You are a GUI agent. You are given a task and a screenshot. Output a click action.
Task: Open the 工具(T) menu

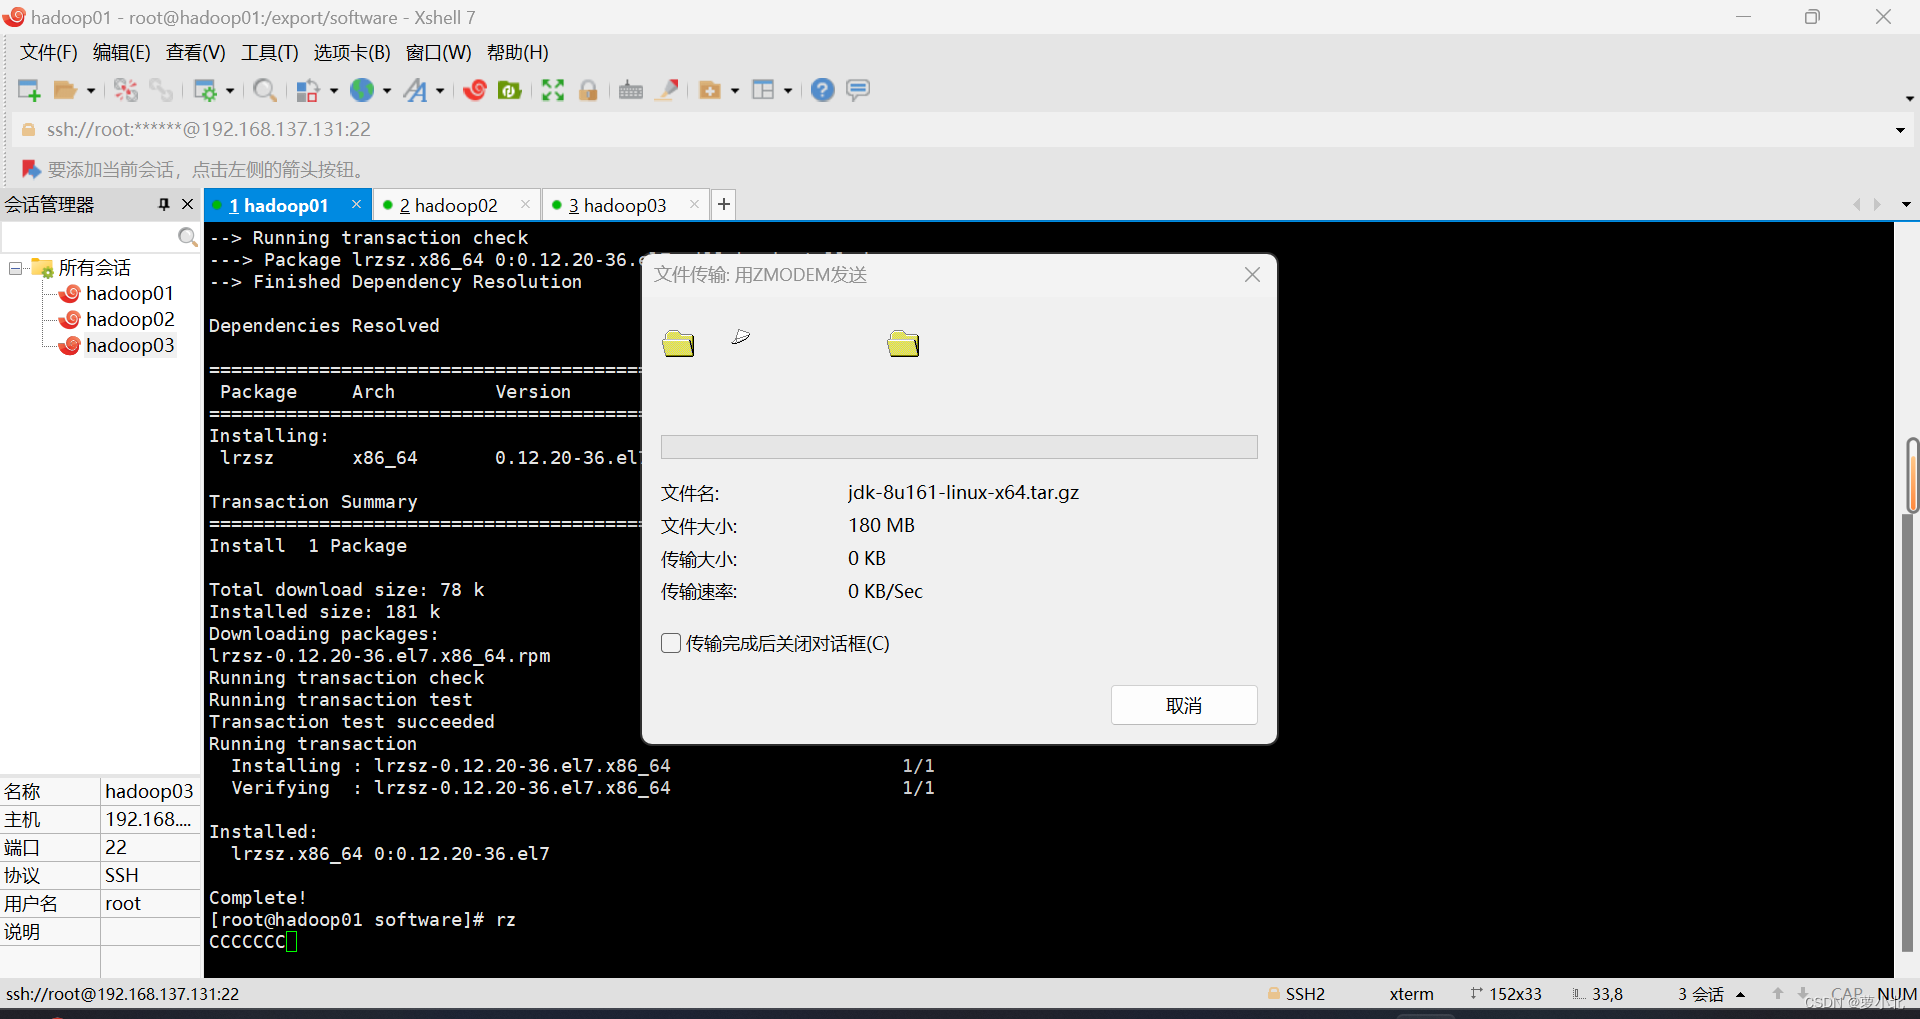click(x=270, y=52)
